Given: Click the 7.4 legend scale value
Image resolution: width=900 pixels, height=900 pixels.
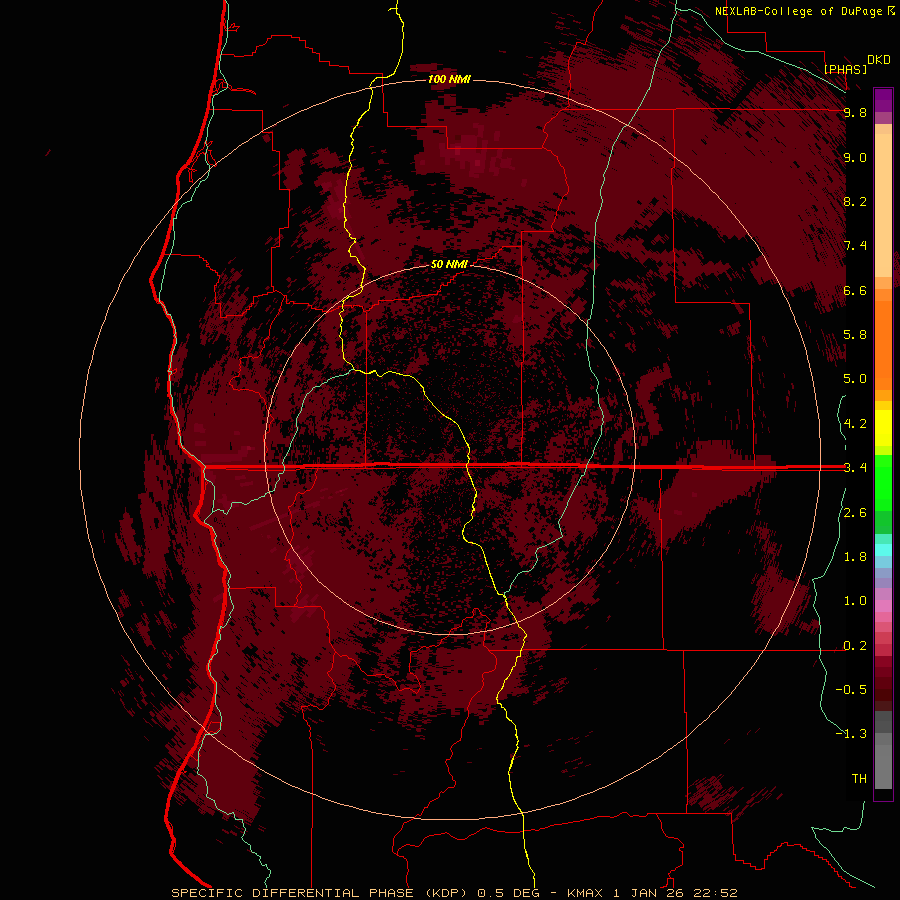Looking at the screenshot, I should [x=855, y=246].
